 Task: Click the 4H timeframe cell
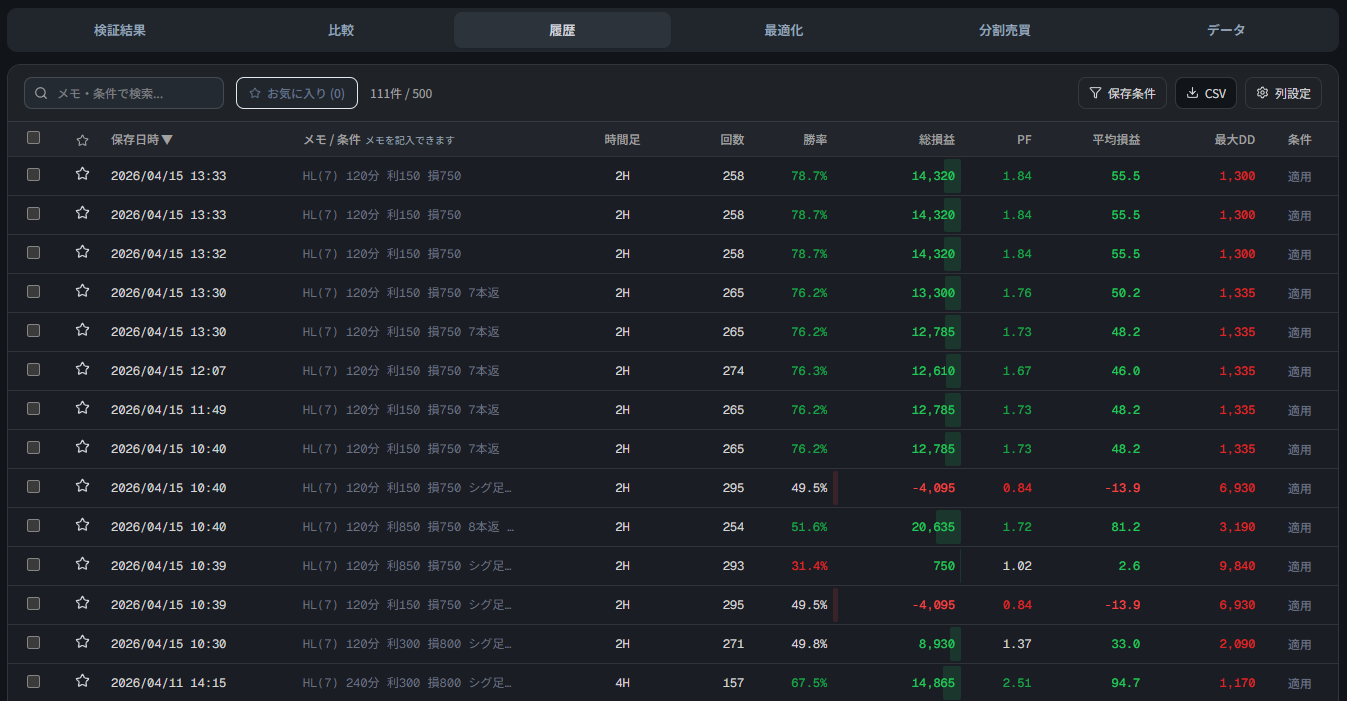(622, 683)
